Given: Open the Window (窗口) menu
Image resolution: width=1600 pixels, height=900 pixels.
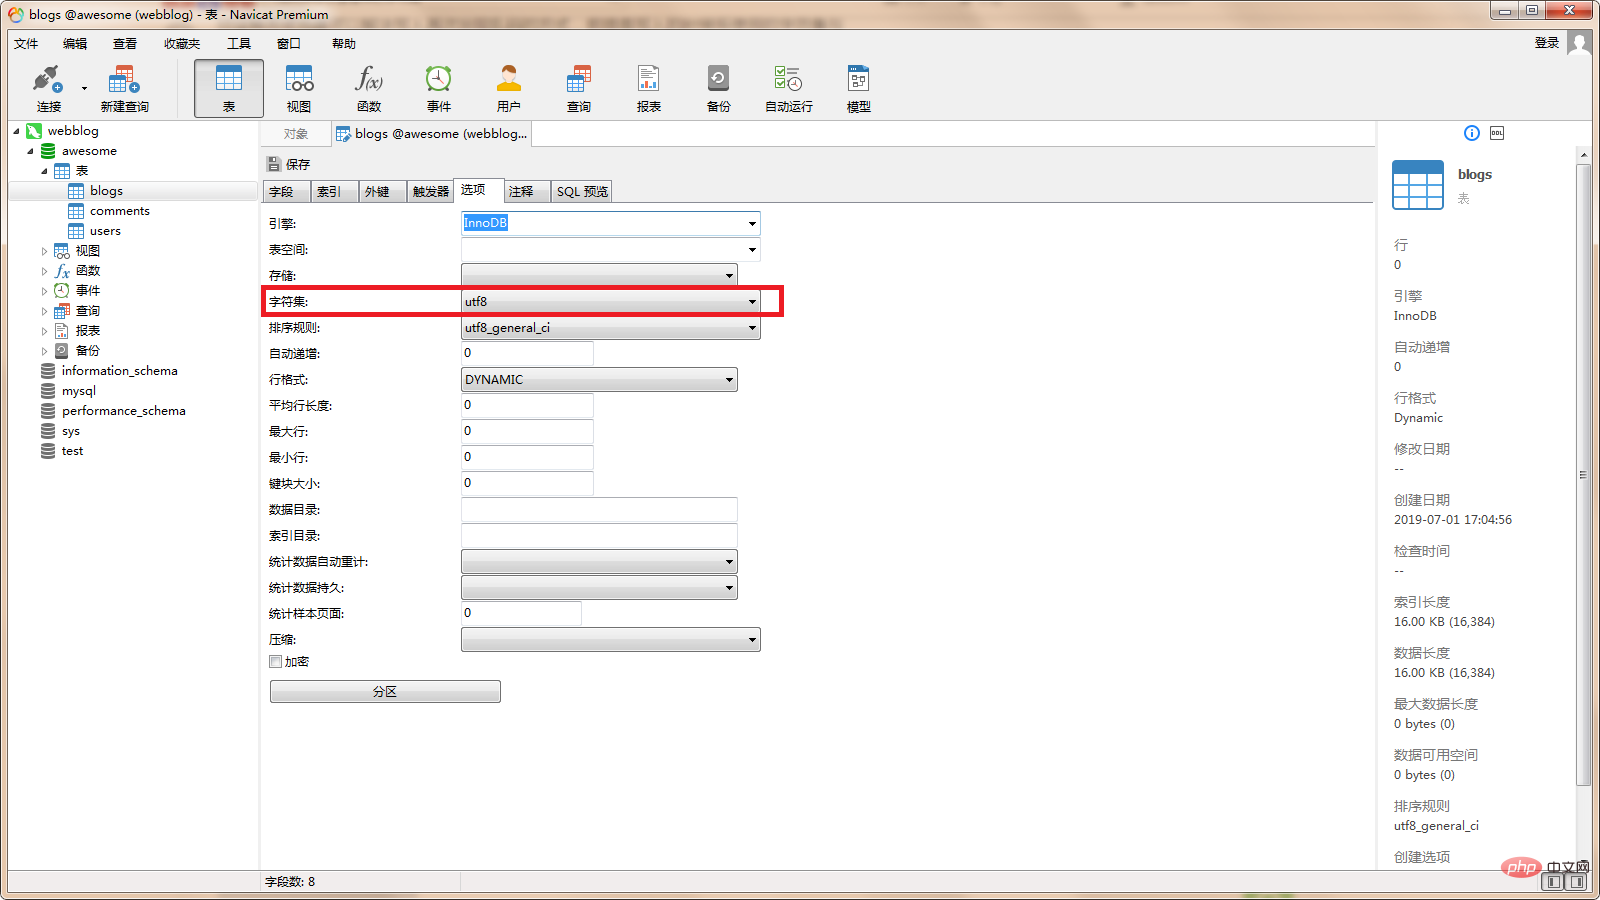Looking at the screenshot, I should click(x=289, y=44).
